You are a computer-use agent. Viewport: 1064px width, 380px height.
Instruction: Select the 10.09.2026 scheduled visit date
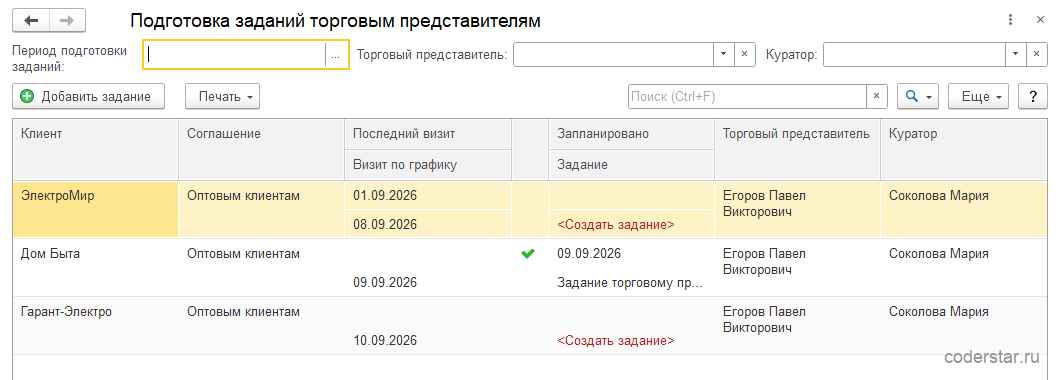[x=385, y=340]
